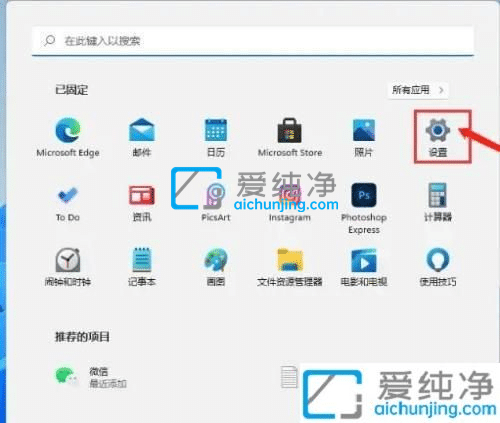Open the 日历 Calendar app
Viewport: 500px width, 423px height.
[x=216, y=137]
